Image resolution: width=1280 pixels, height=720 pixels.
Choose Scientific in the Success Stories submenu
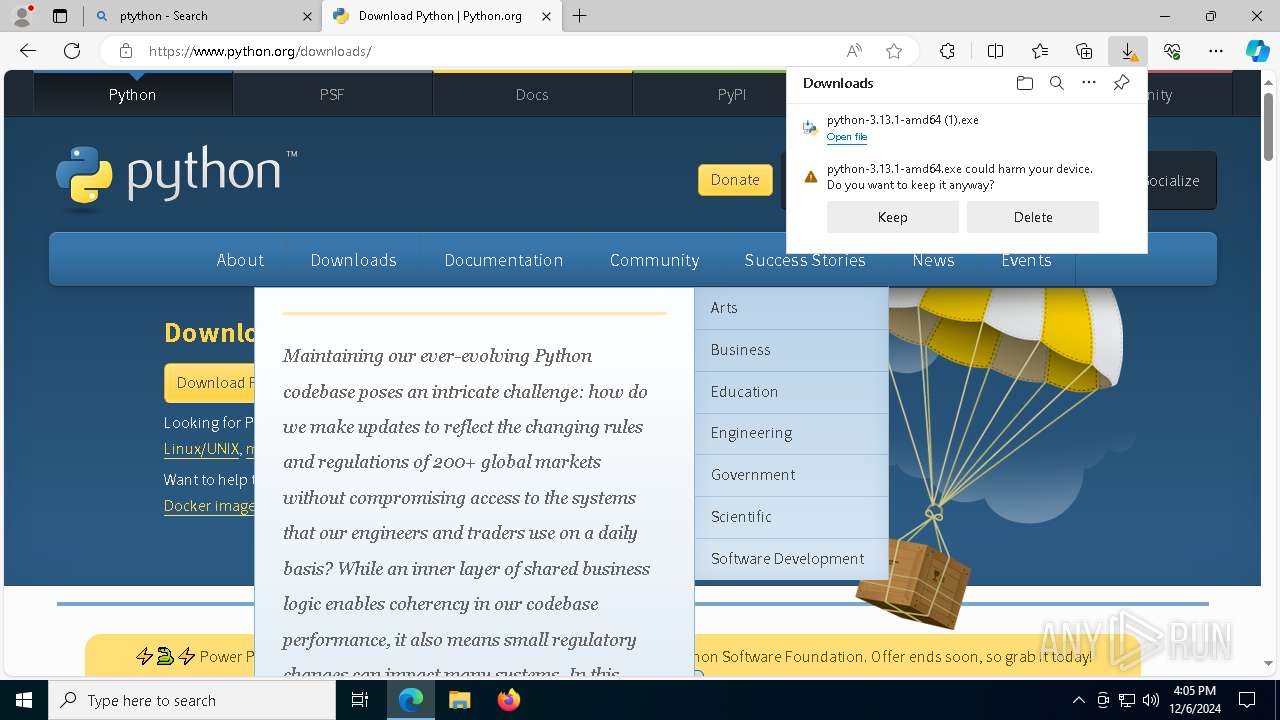point(791,517)
